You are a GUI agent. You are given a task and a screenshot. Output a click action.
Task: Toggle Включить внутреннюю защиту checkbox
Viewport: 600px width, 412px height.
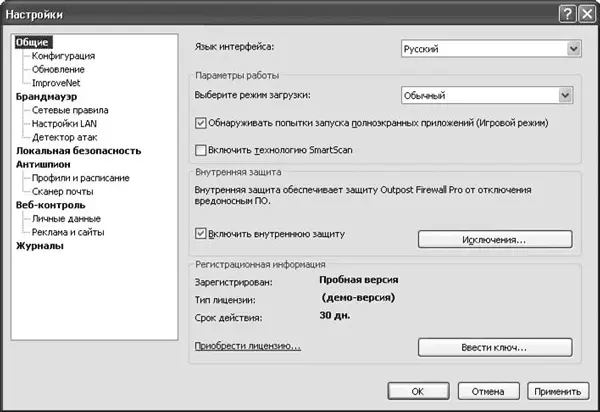(201, 234)
